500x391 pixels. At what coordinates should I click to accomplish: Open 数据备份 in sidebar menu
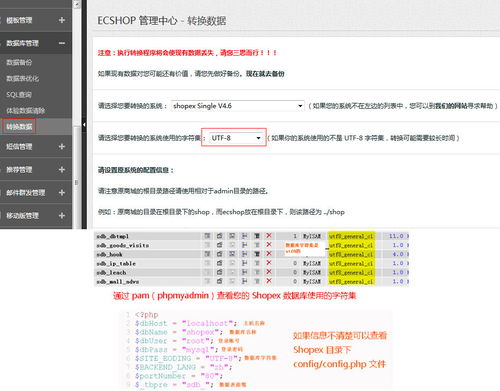pos(19,62)
